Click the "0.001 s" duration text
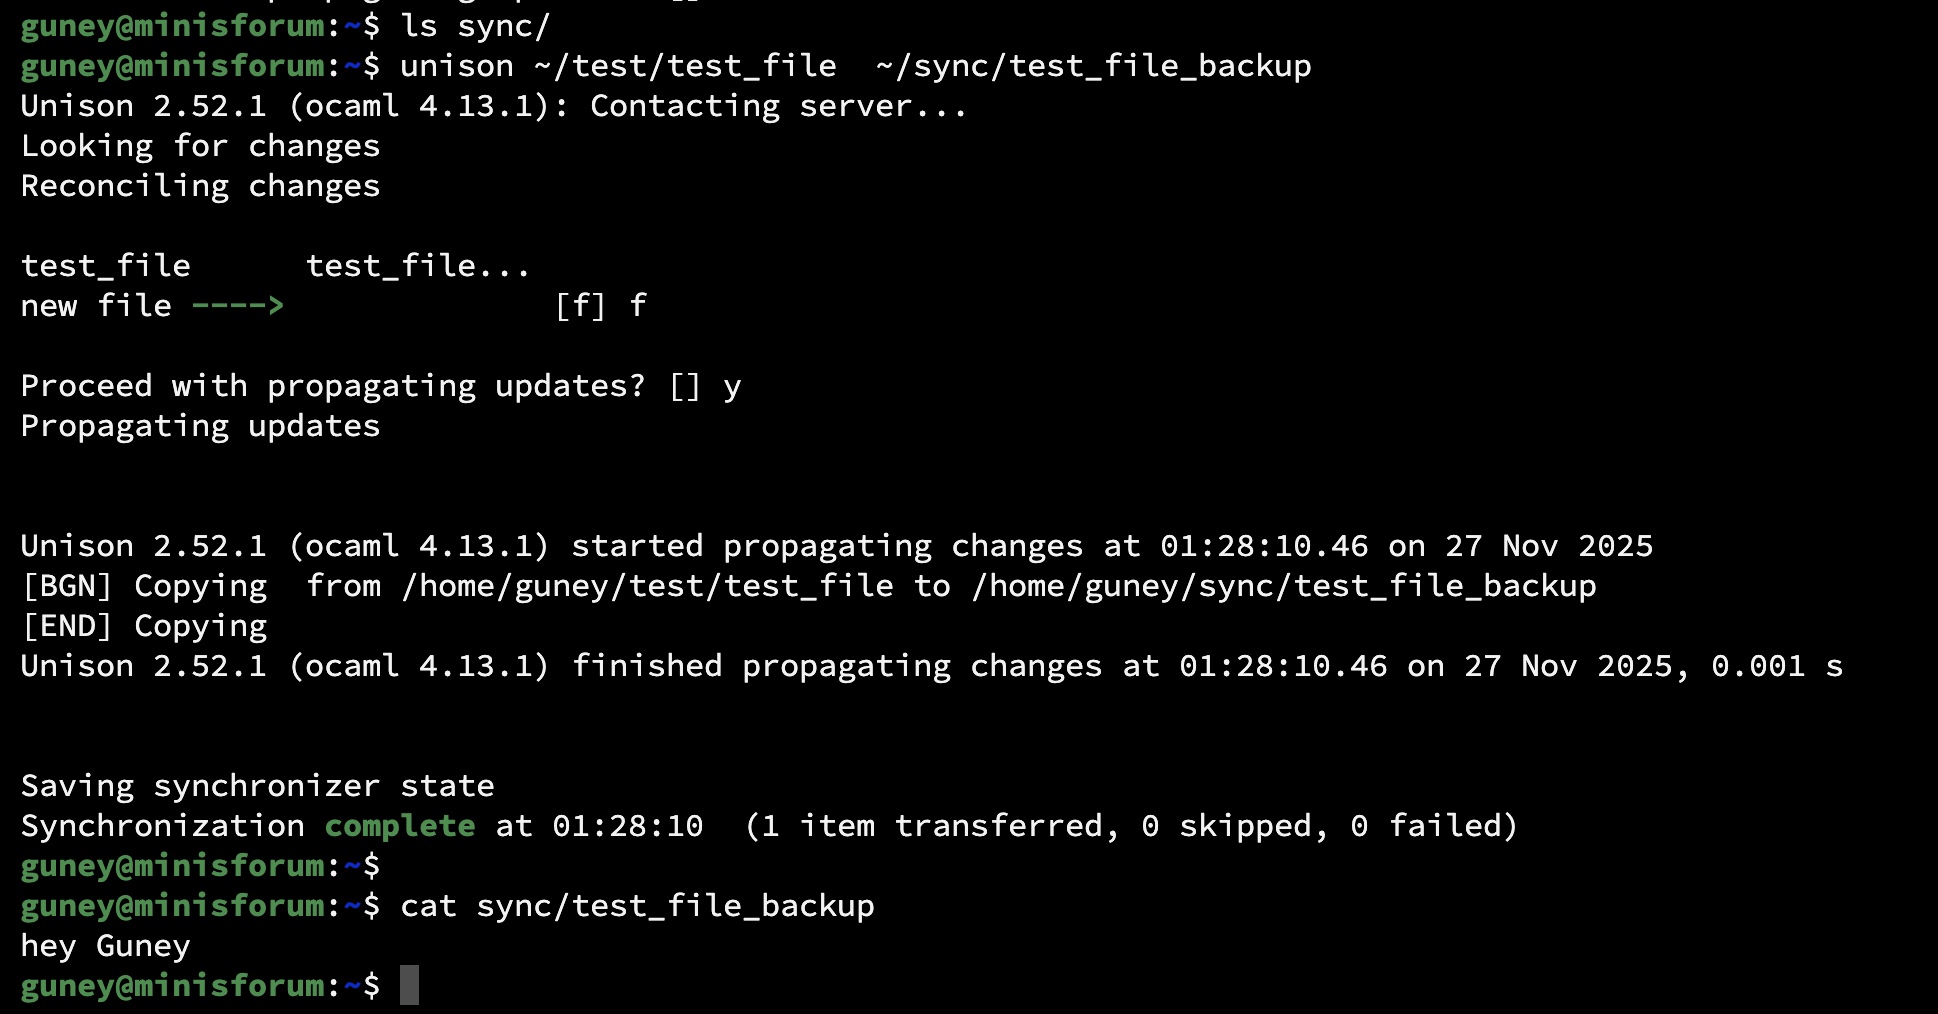Image resolution: width=1938 pixels, height=1014 pixels. 1776,666
